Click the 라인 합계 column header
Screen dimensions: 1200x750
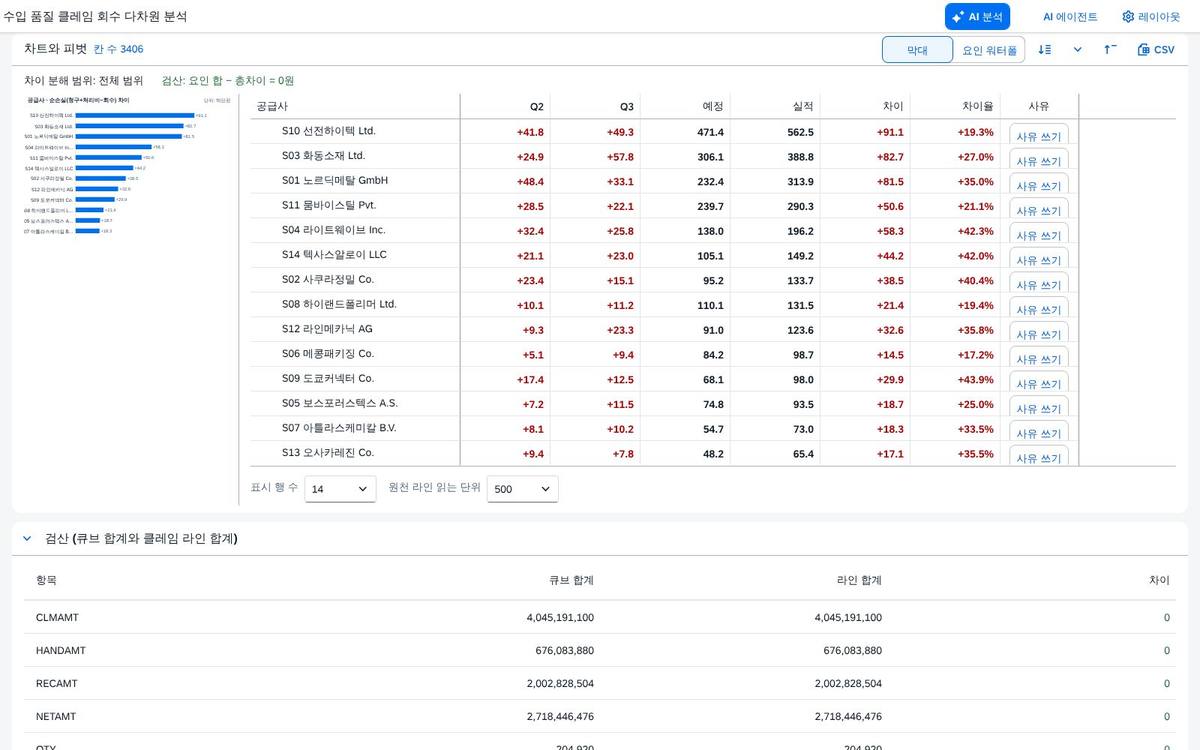(x=859, y=580)
